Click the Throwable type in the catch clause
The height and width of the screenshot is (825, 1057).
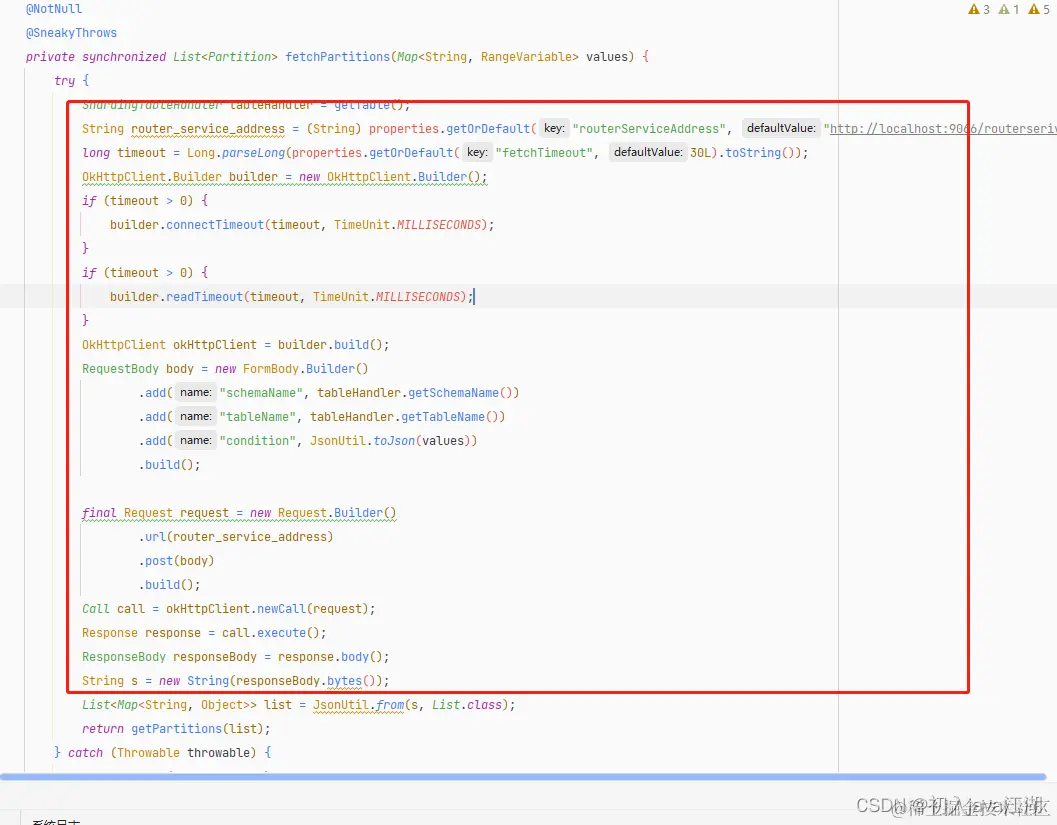(x=148, y=753)
